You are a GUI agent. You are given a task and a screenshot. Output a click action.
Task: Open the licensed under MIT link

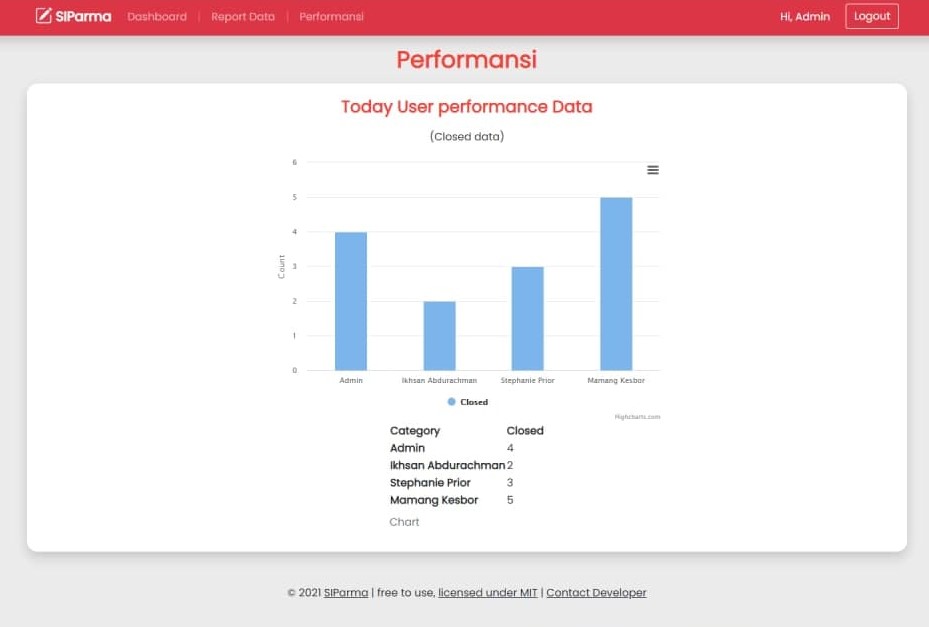(x=488, y=593)
